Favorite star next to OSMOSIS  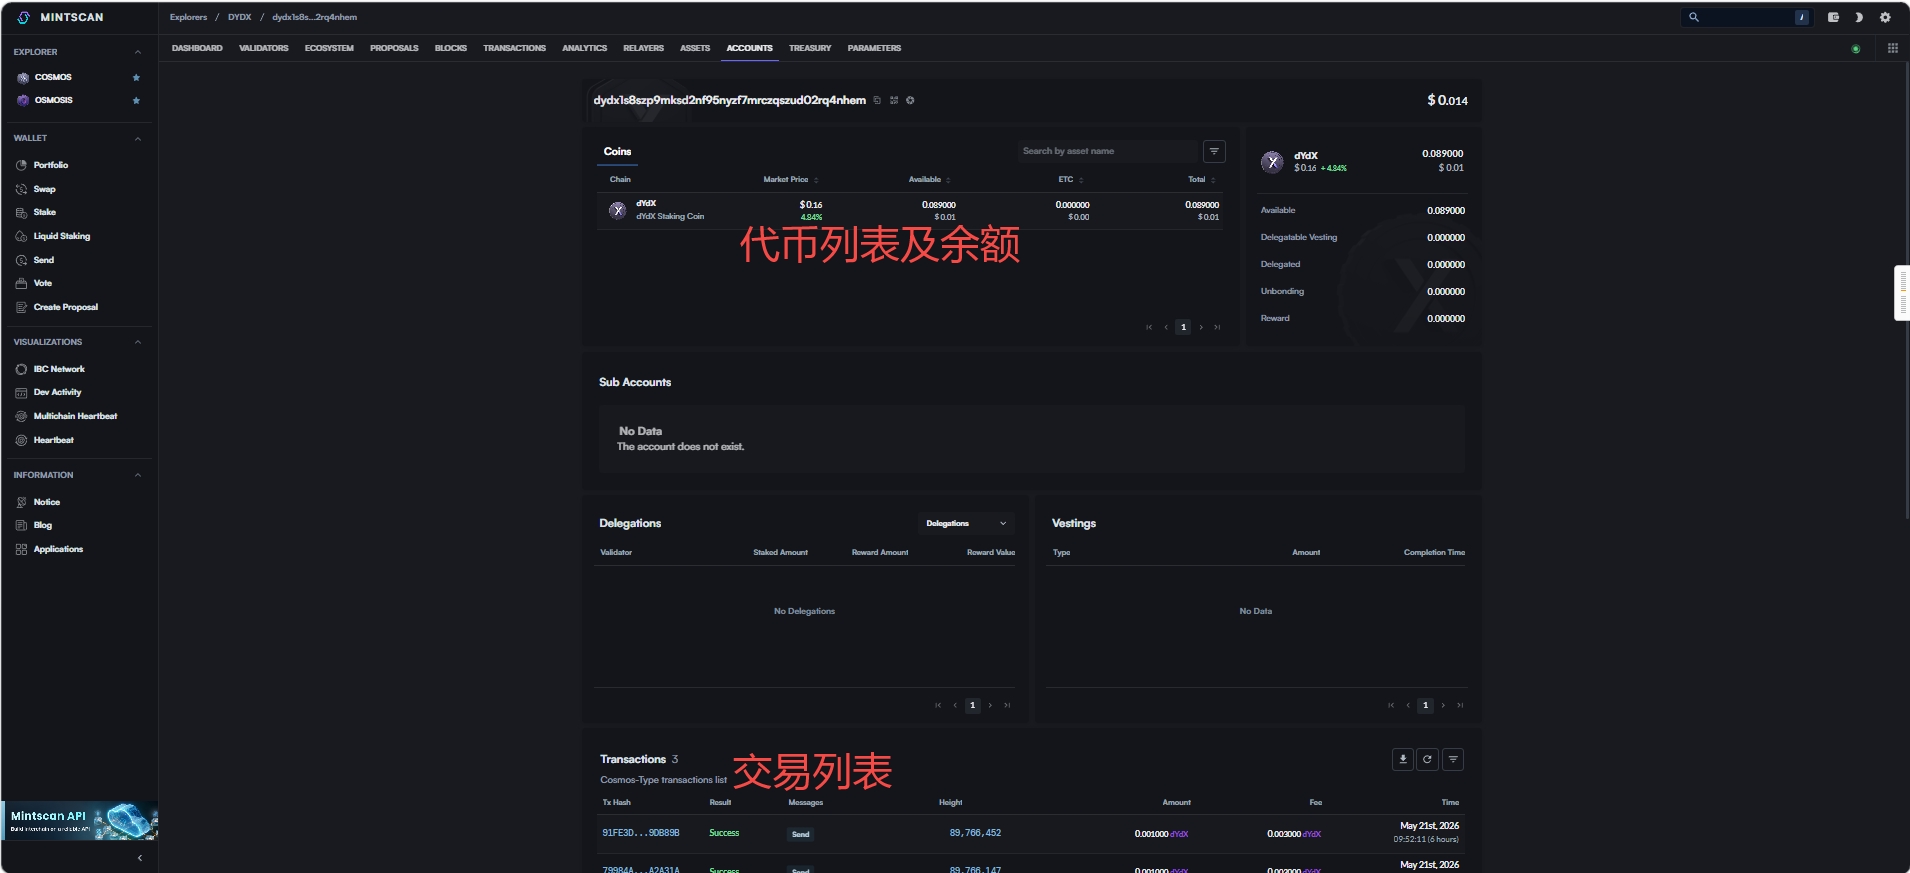pyautogui.click(x=136, y=100)
